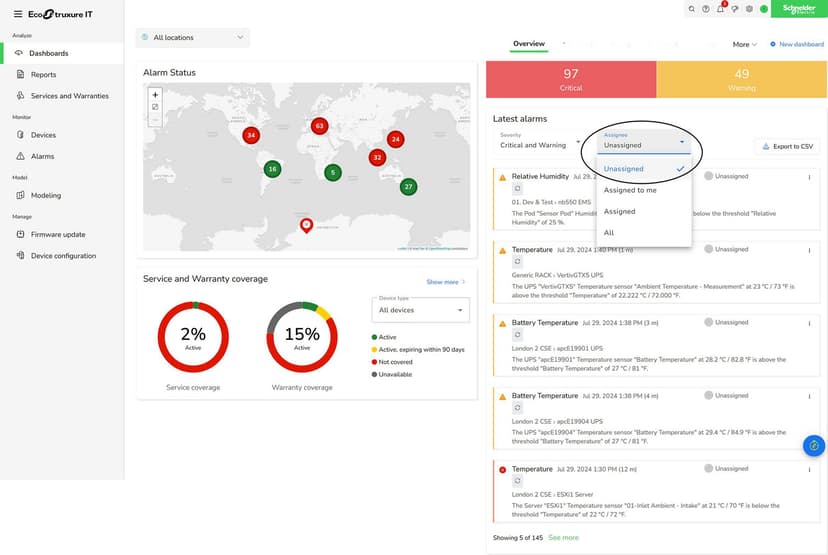The image size is (828, 555).
Task: Open the notifications bell
Action: click(x=720, y=9)
